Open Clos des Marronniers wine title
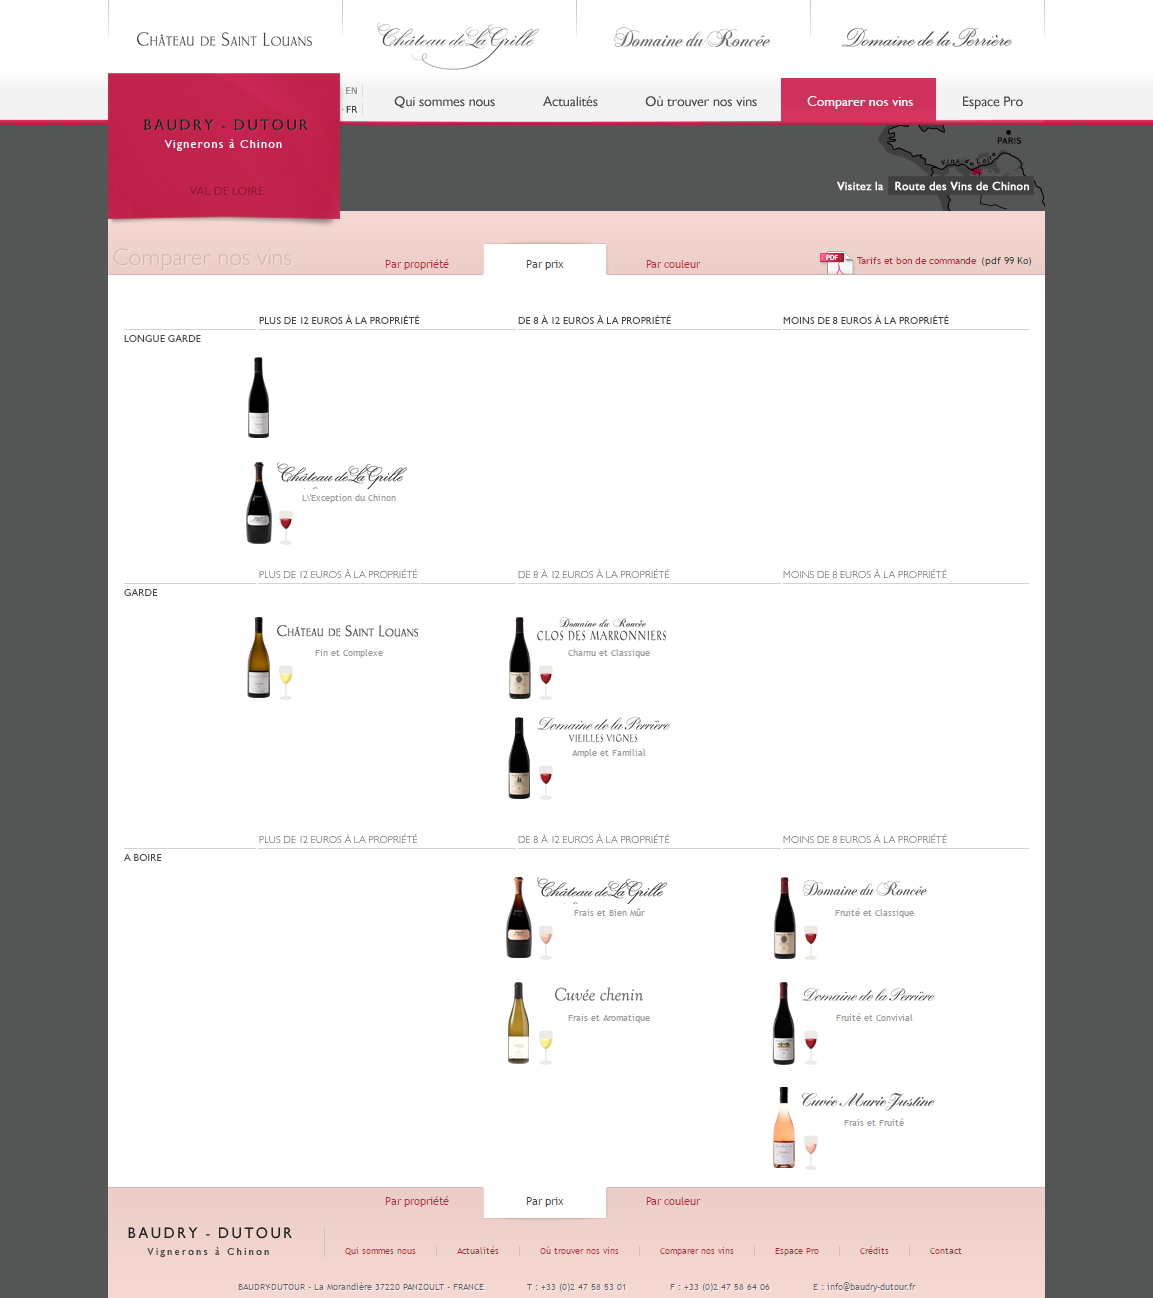Image resolution: width=1153 pixels, height=1298 pixels. (x=601, y=630)
